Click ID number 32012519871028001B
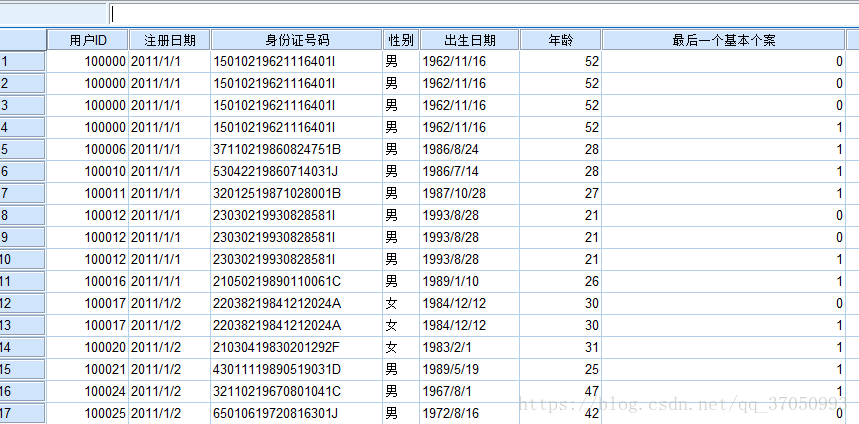 [296, 193]
